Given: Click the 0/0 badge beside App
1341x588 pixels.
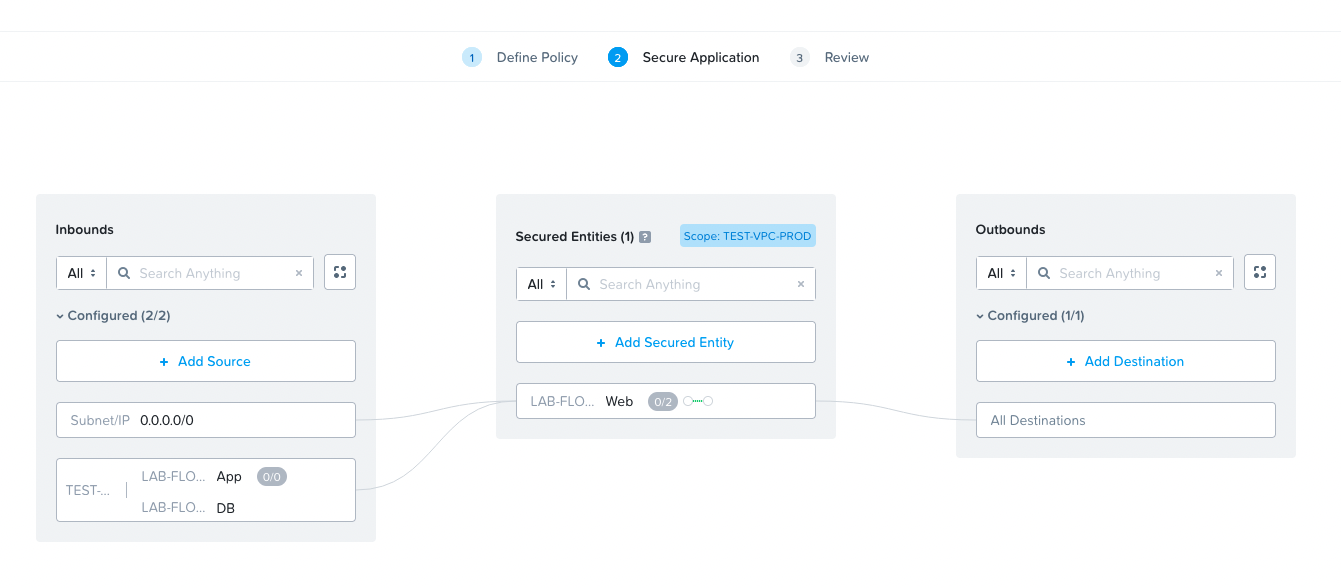Looking at the screenshot, I should pos(271,477).
